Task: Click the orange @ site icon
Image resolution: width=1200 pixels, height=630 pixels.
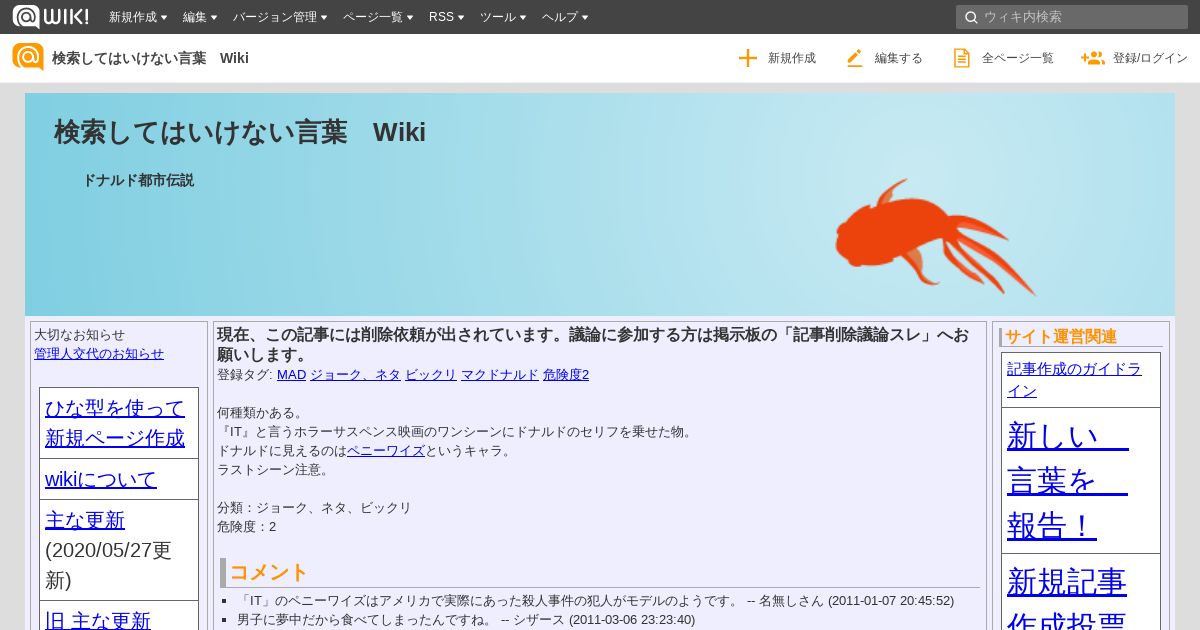Action: 28,57
